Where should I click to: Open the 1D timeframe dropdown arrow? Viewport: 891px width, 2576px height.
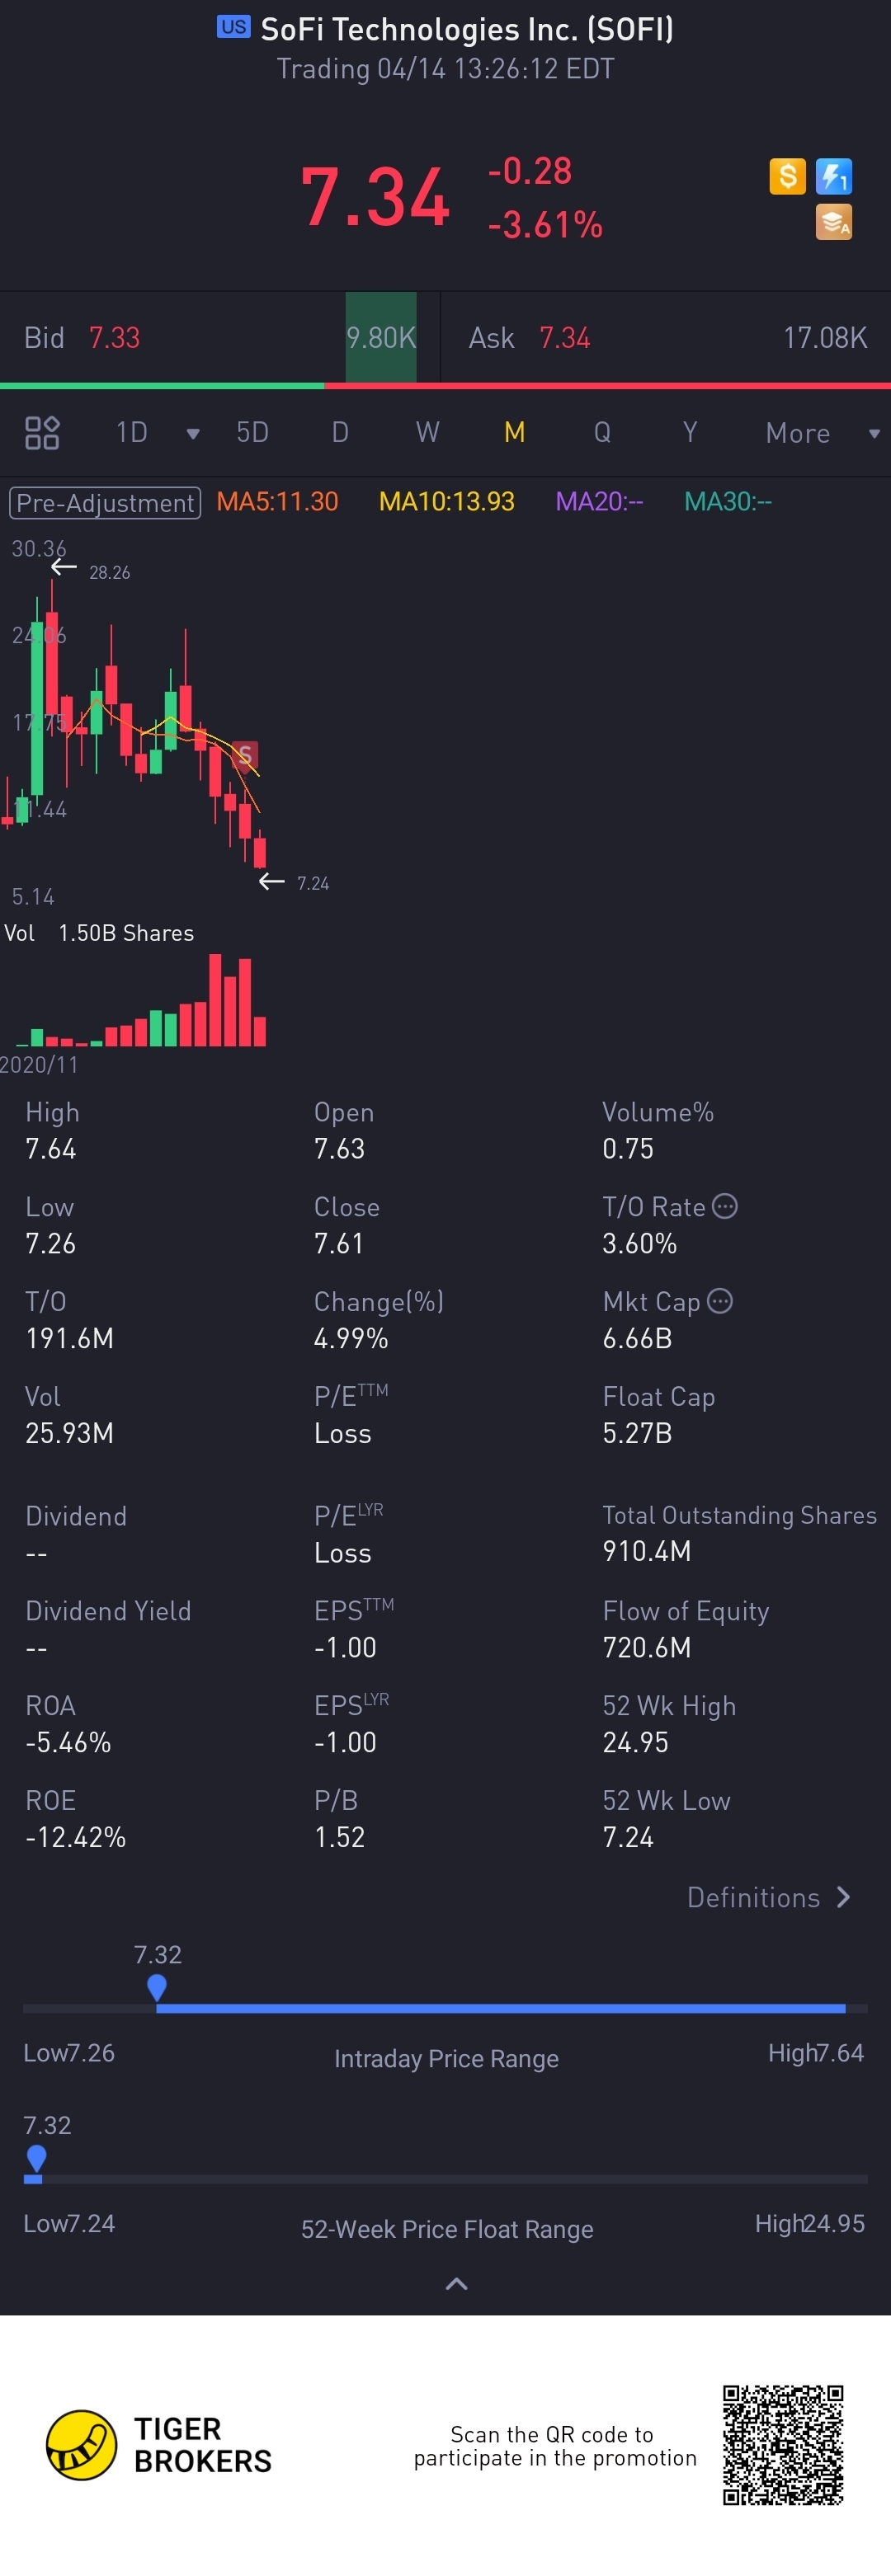[193, 434]
